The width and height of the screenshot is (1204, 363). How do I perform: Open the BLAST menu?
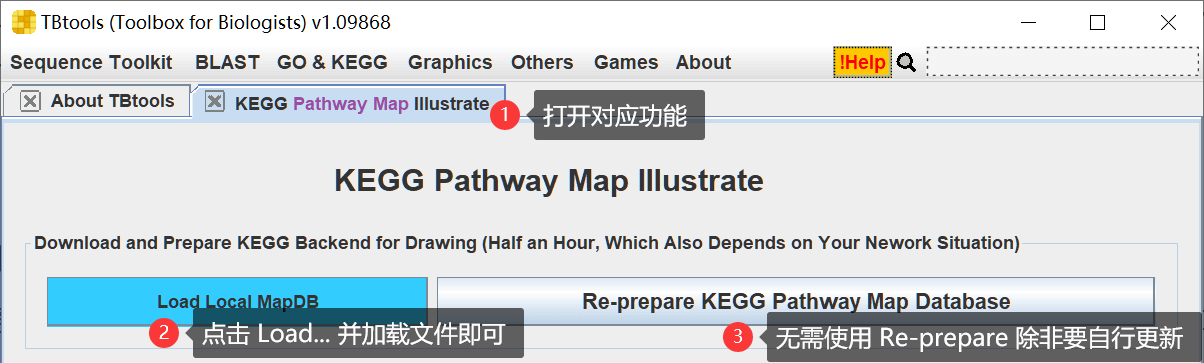pyautogui.click(x=227, y=62)
